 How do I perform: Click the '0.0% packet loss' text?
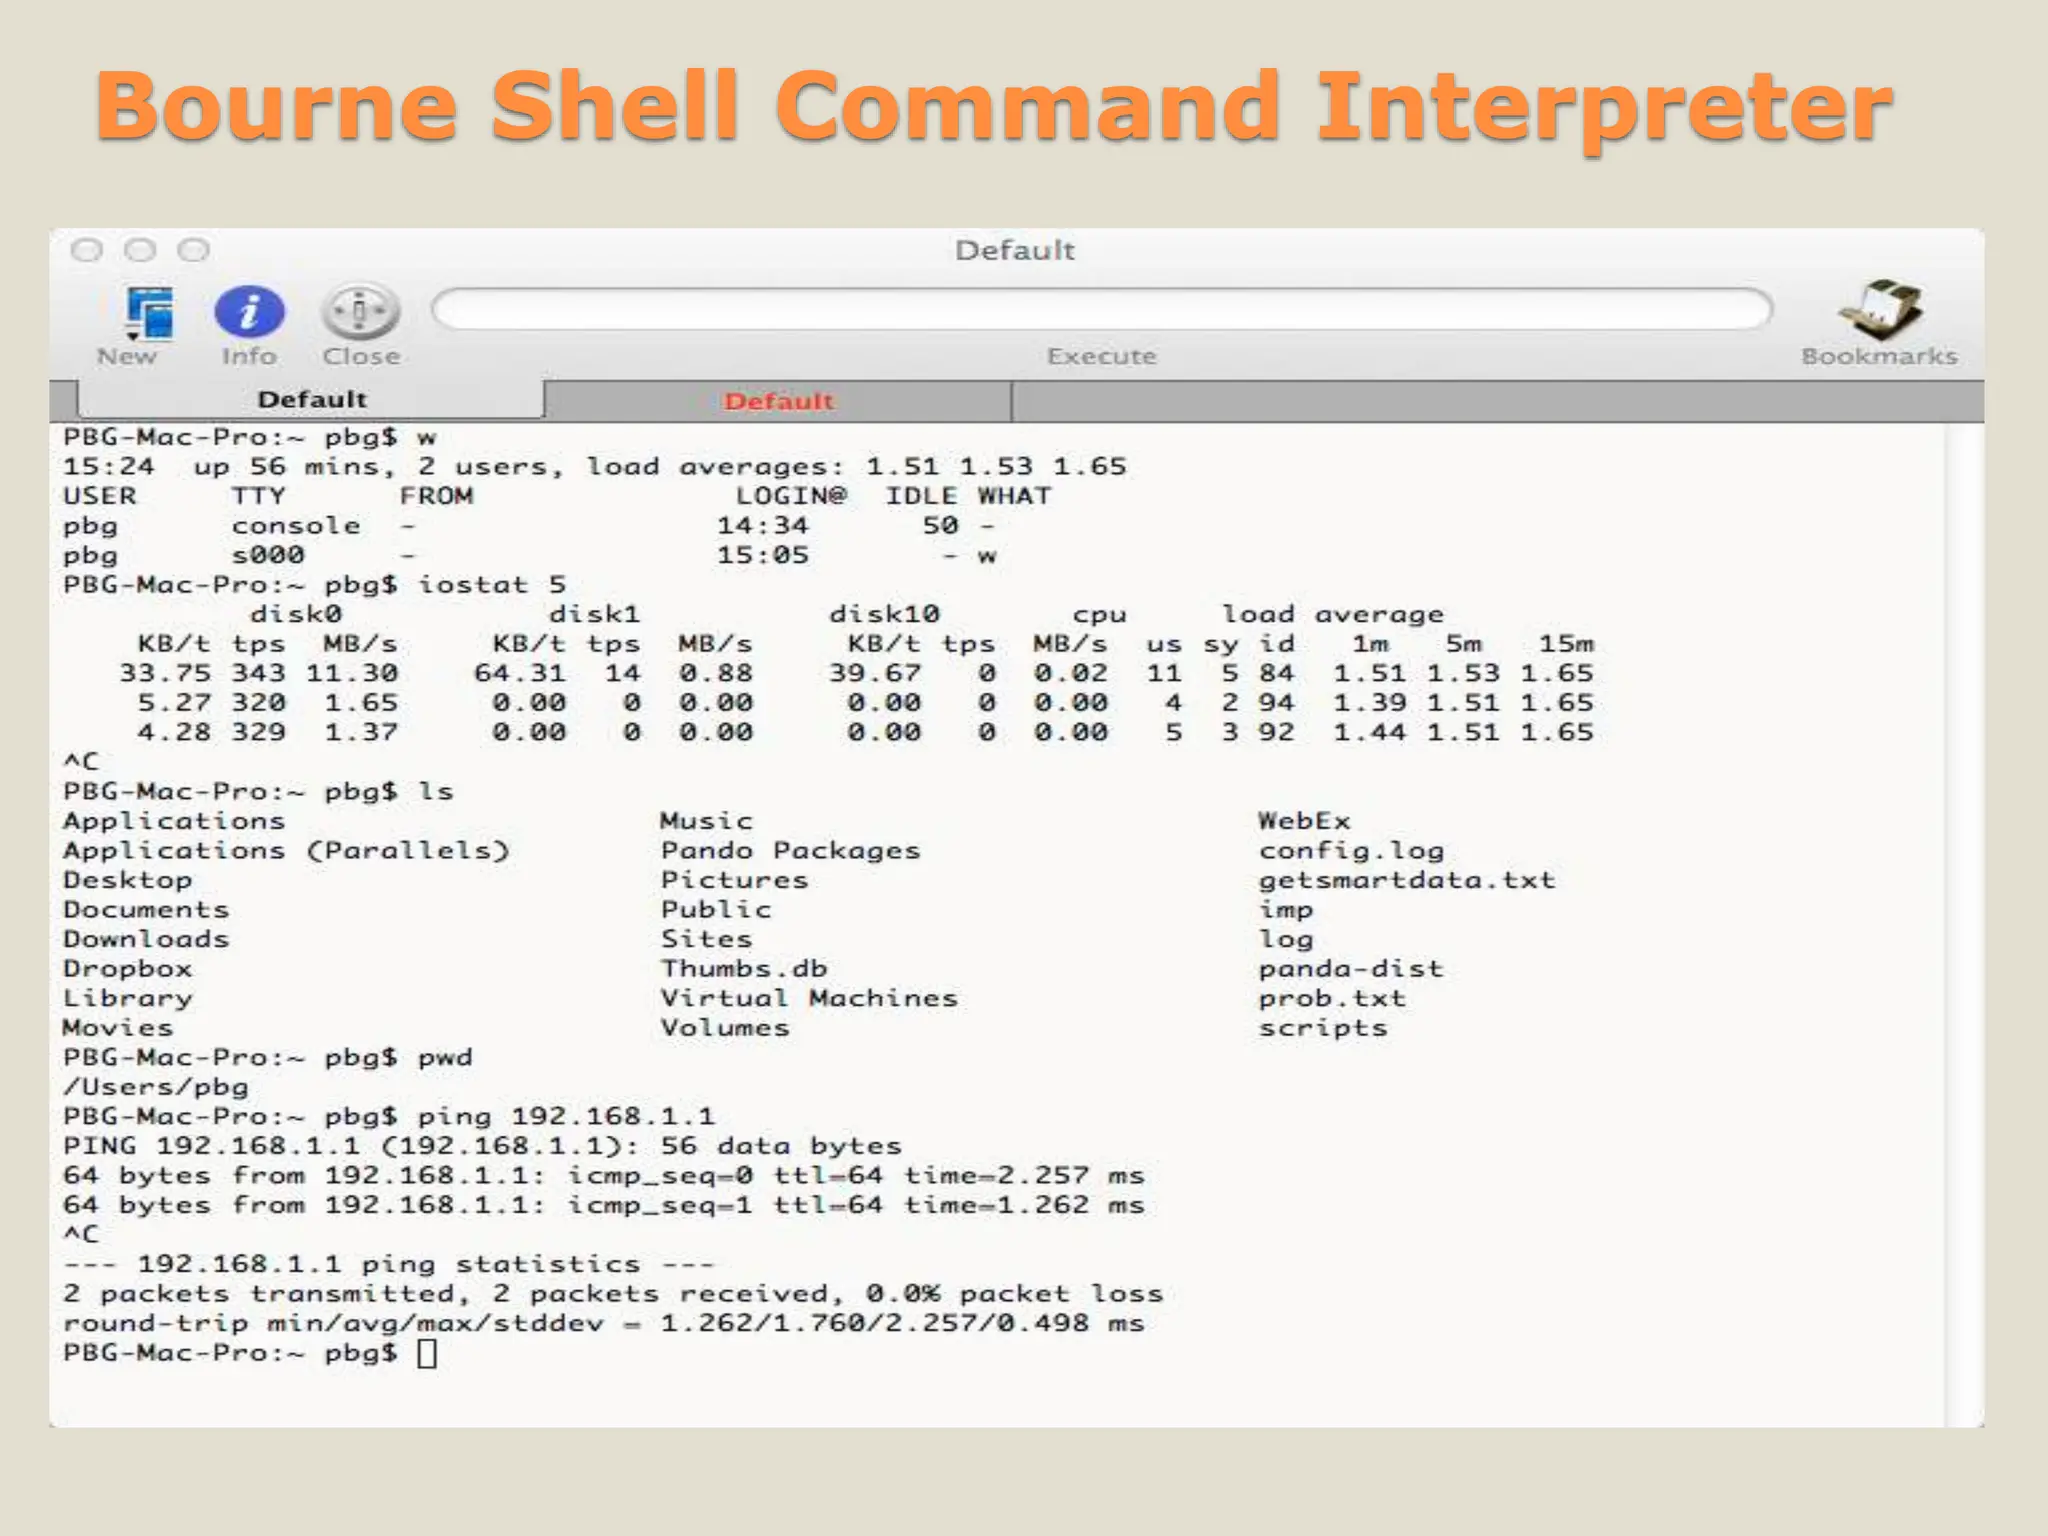[x=1015, y=1294]
